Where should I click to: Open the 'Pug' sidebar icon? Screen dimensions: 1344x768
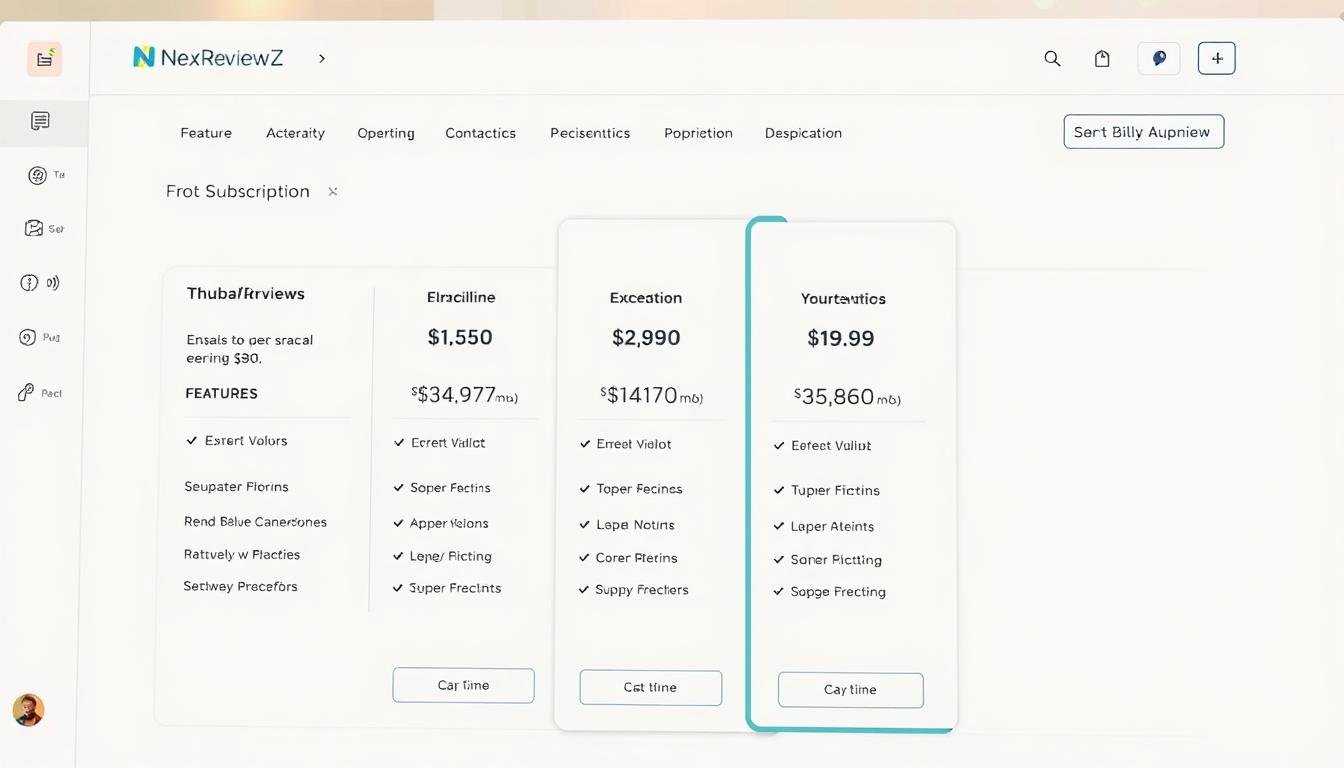28,338
